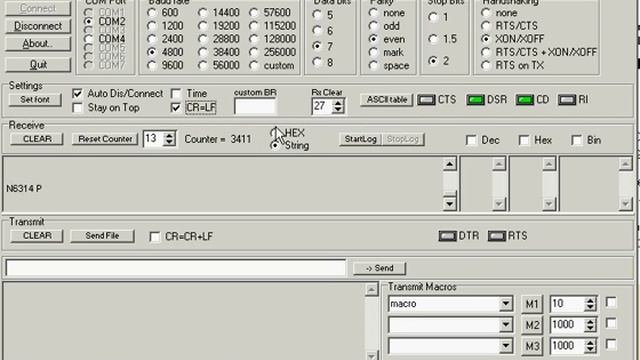Choose 115200 baud rate
The width and height of the screenshot is (640, 360).
coord(254,26)
